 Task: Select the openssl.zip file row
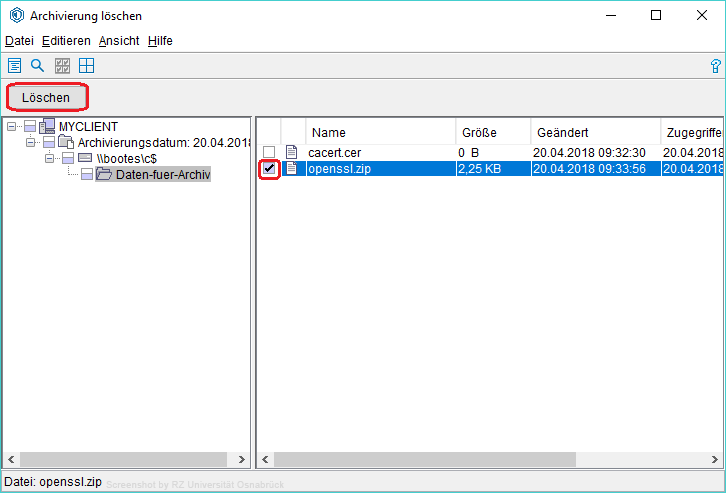(380, 168)
